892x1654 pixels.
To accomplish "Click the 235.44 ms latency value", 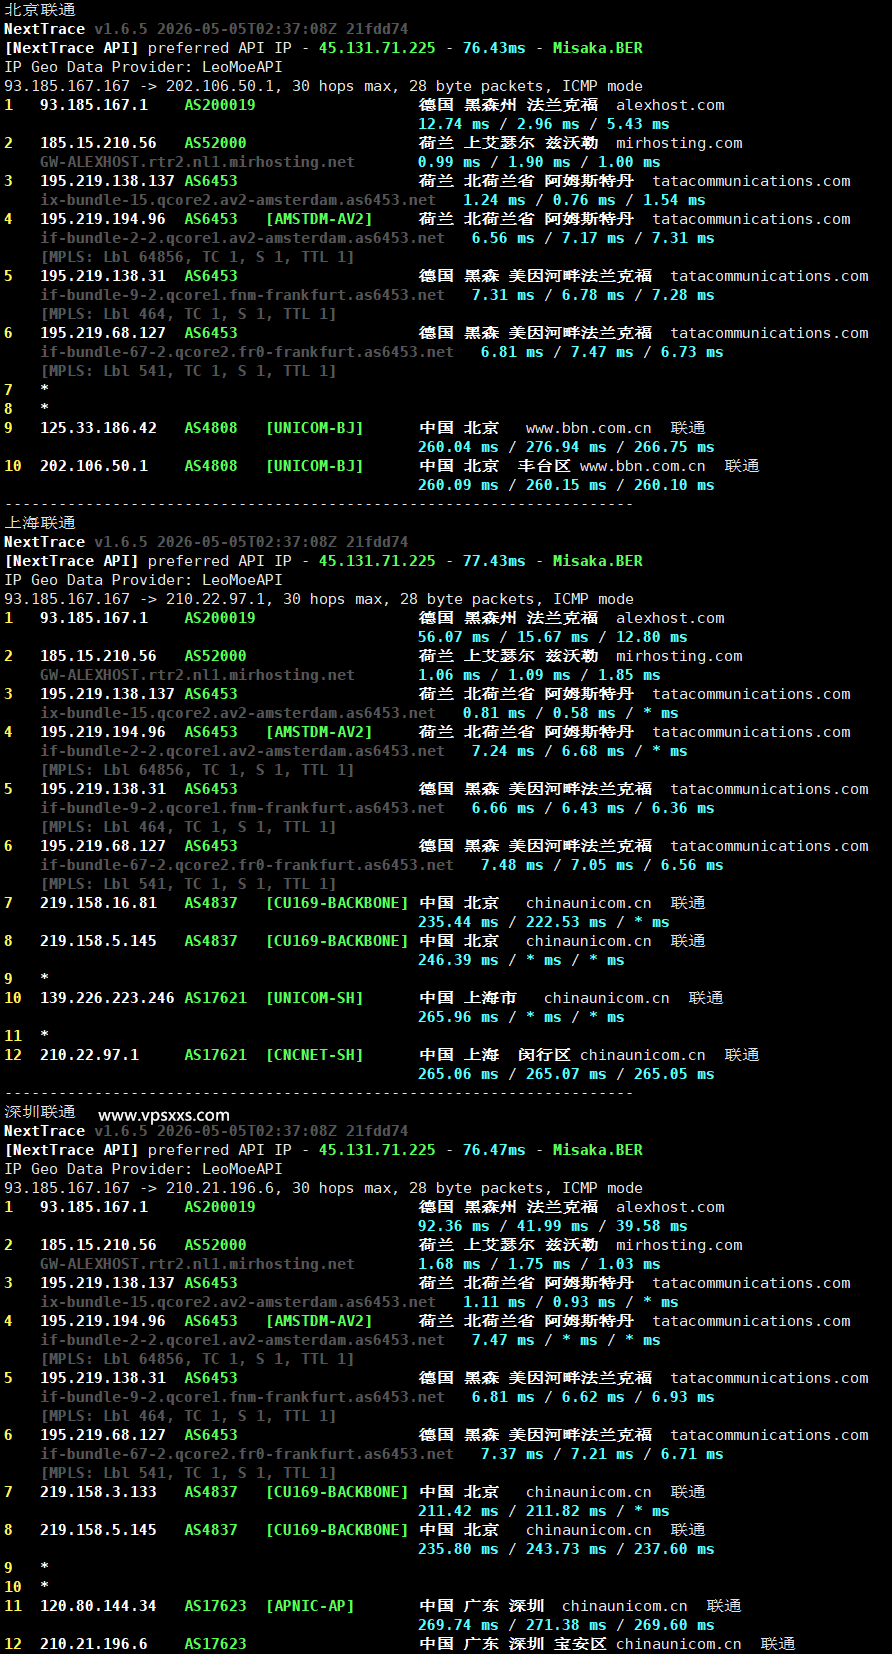I will pyautogui.click(x=458, y=922).
